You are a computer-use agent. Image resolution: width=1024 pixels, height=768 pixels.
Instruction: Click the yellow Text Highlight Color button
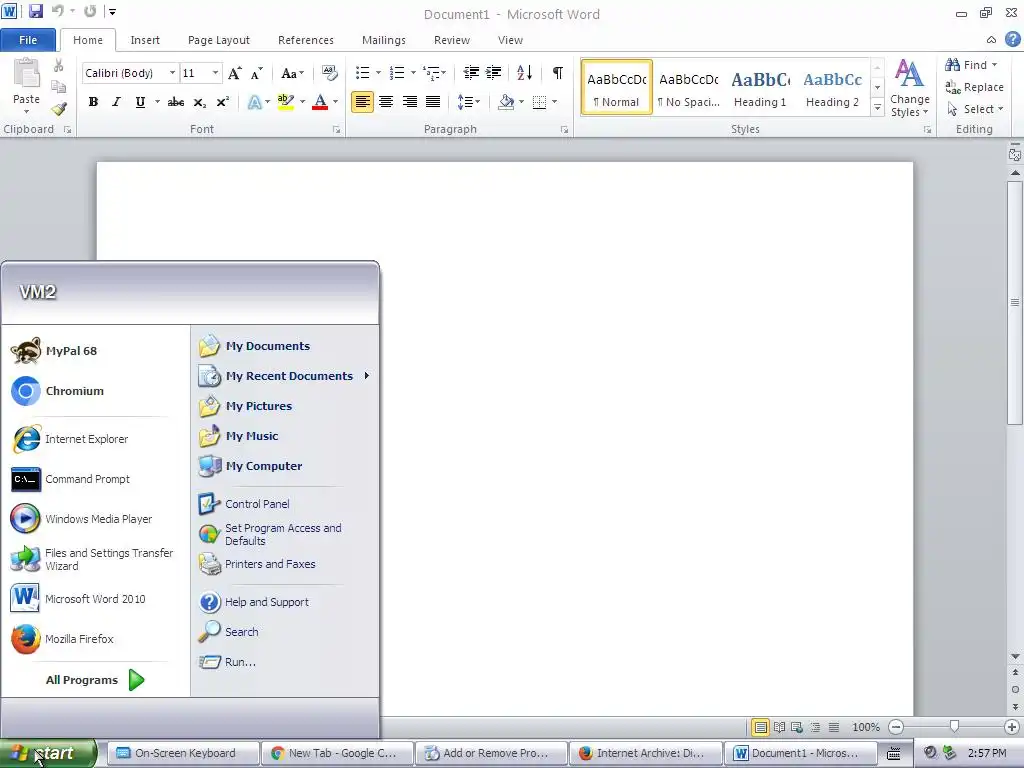click(285, 102)
